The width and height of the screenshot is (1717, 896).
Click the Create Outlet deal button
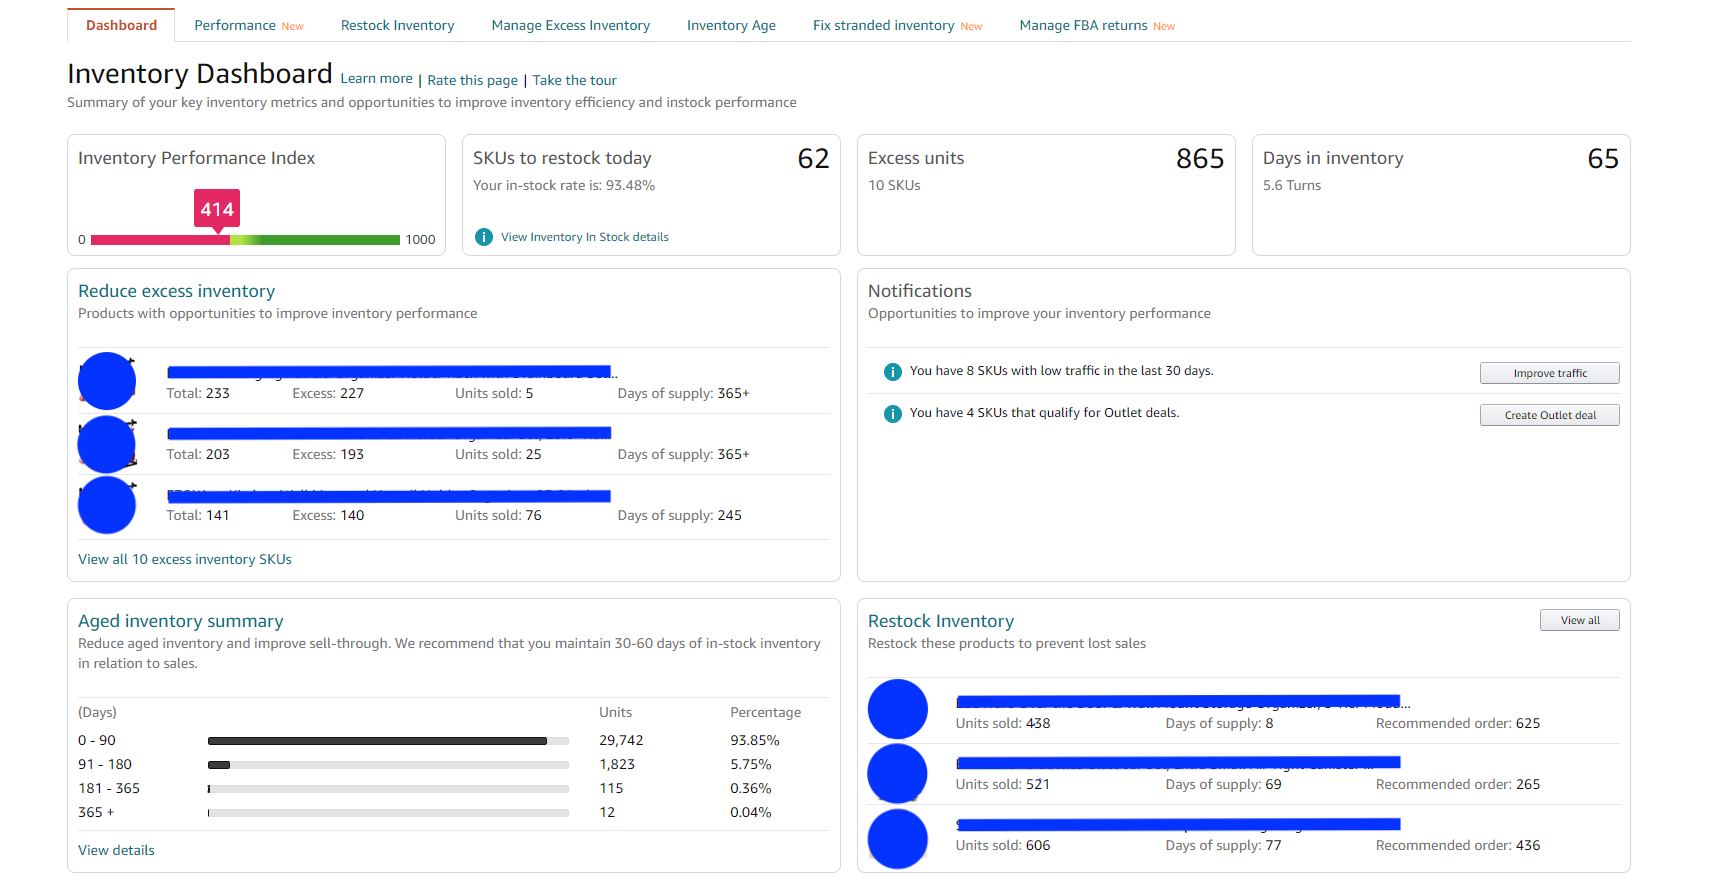click(x=1550, y=415)
